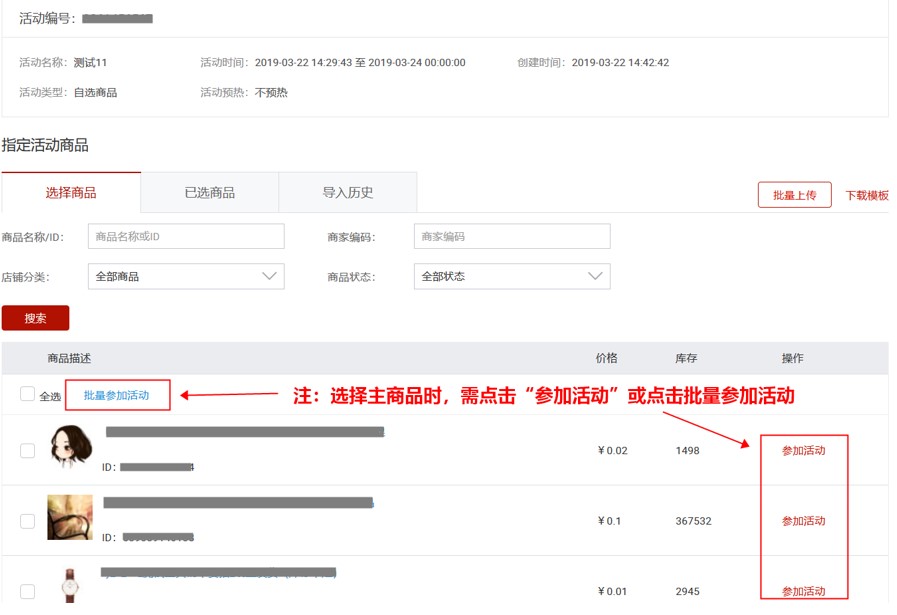Select the 选择商品 tab

(x=71, y=193)
